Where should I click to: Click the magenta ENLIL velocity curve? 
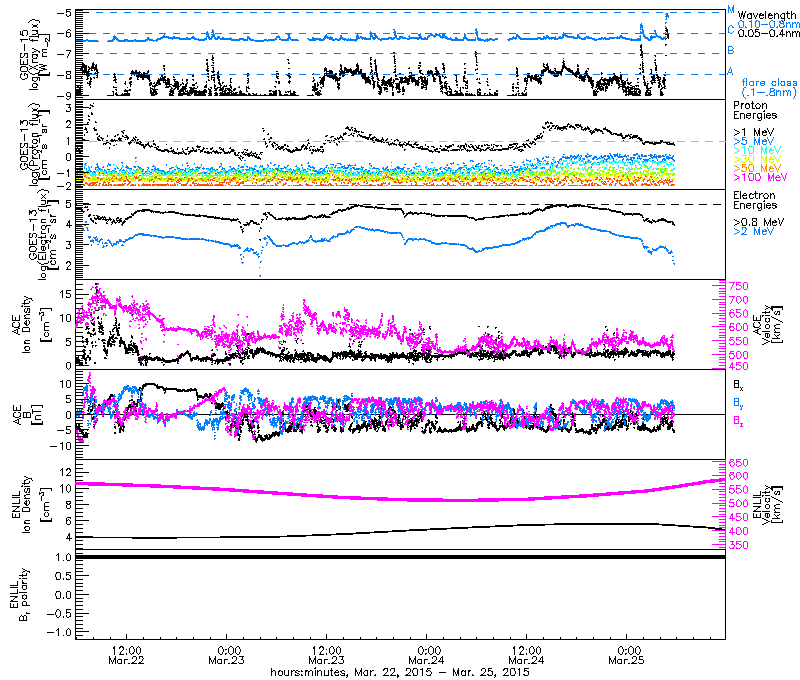click(401, 498)
